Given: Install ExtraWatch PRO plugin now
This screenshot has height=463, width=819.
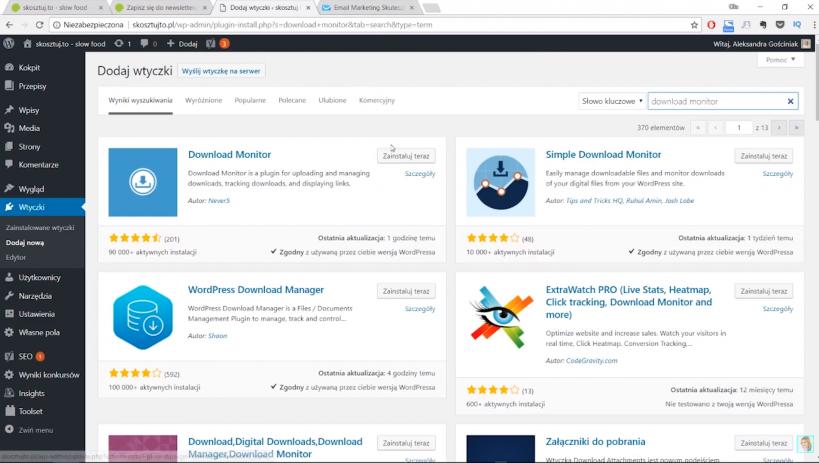Looking at the screenshot, I should (x=764, y=291).
